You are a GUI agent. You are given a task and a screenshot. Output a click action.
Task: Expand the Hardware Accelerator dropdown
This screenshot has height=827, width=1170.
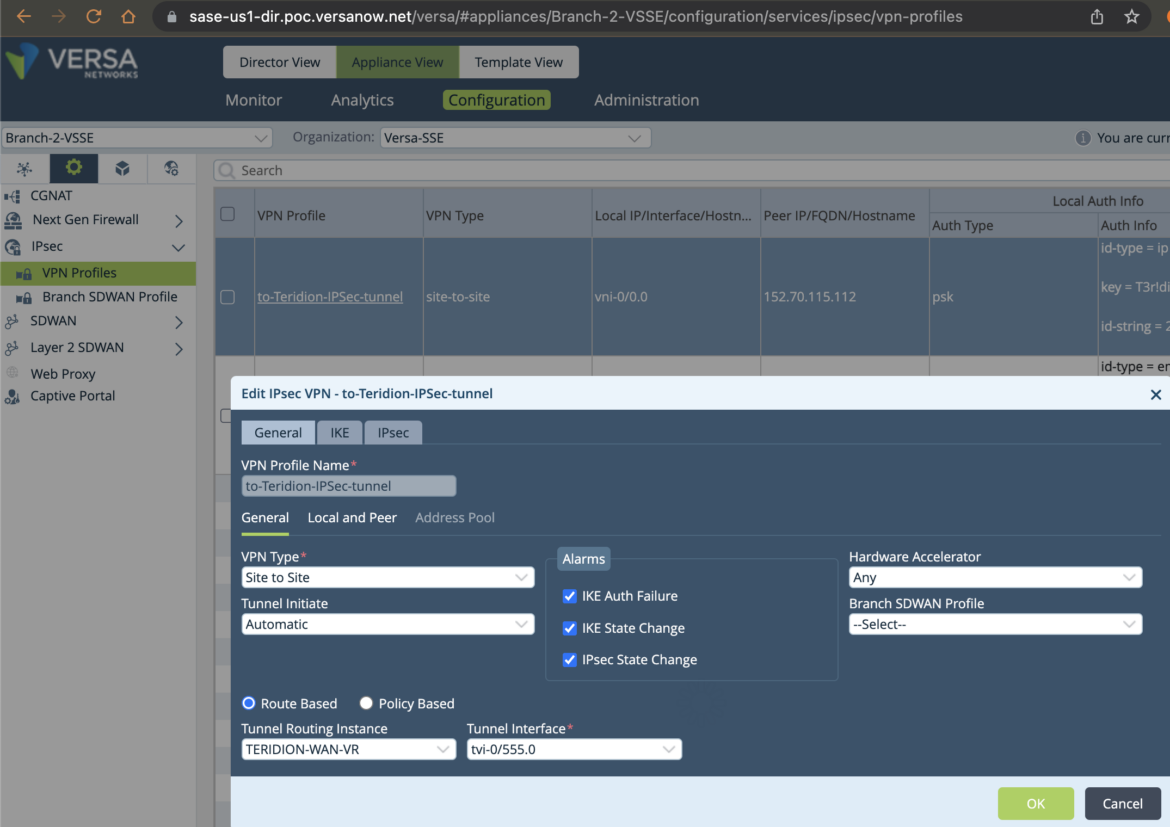[x=995, y=577]
